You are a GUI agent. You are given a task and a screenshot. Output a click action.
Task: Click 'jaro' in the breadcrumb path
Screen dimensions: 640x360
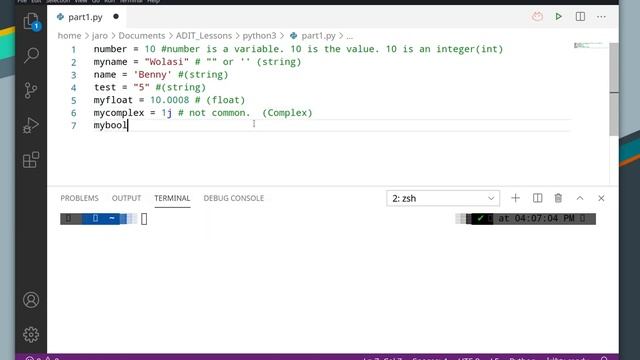click(x=100, y=36)
